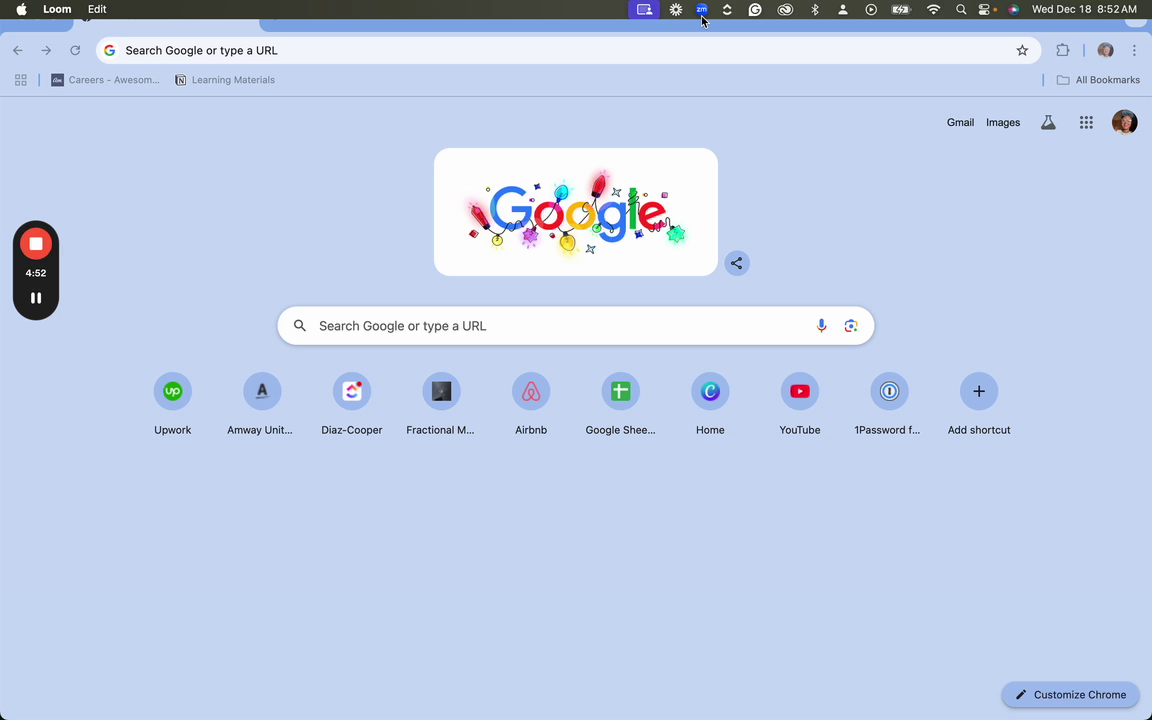This screenshot has height=720, width=1152.
Task: Open Gmail link
Action: [960, 123]
